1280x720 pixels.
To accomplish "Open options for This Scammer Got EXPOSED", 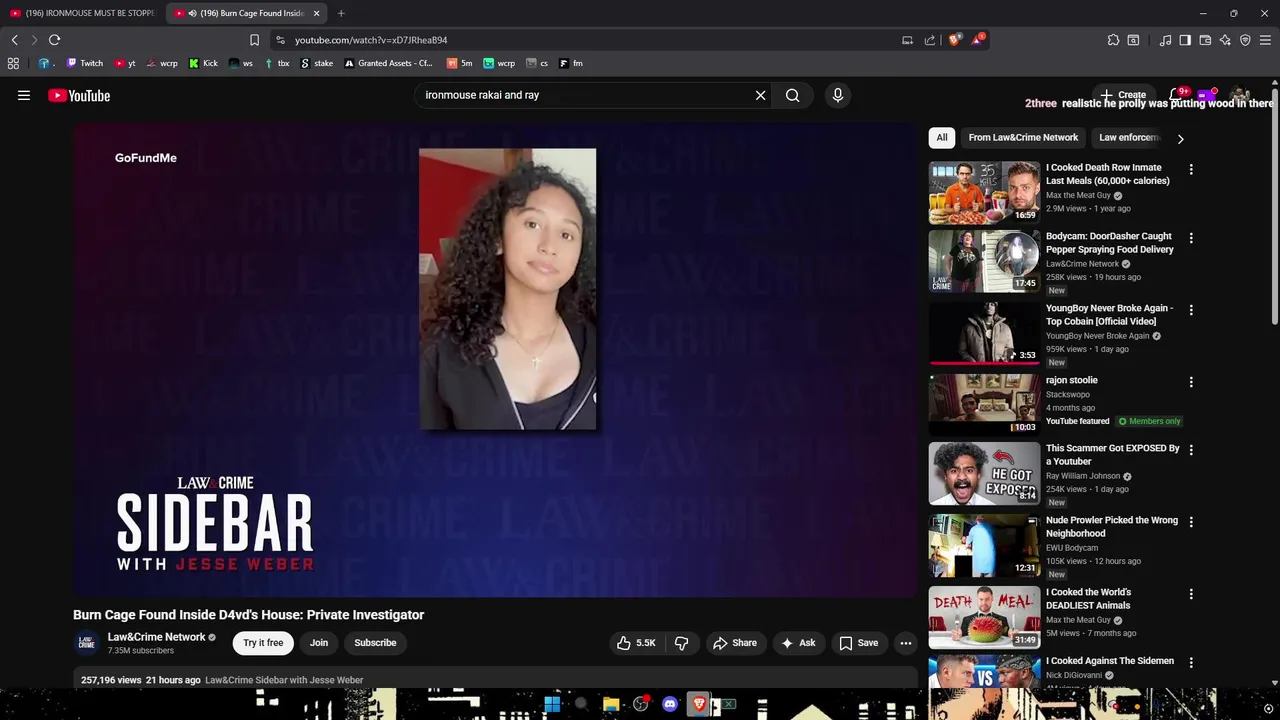I will pyautogui.click(x=1190, y=451).
